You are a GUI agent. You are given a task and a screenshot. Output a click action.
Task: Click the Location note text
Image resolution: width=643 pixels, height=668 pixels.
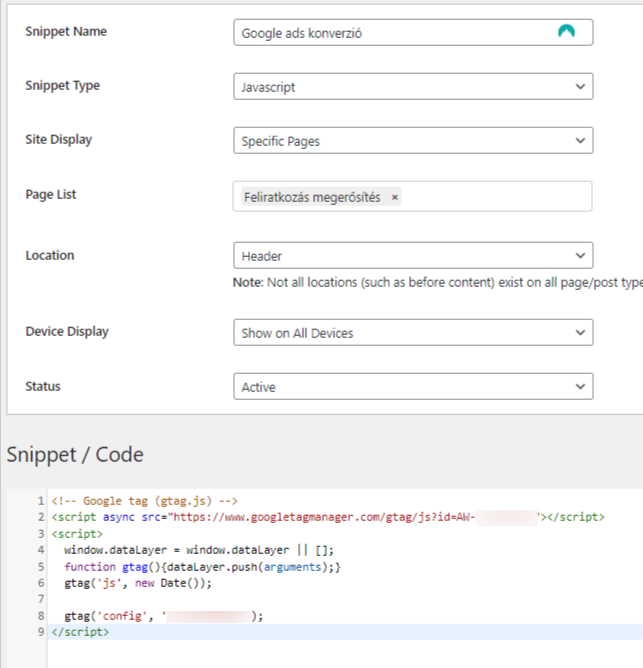(438, 282)
